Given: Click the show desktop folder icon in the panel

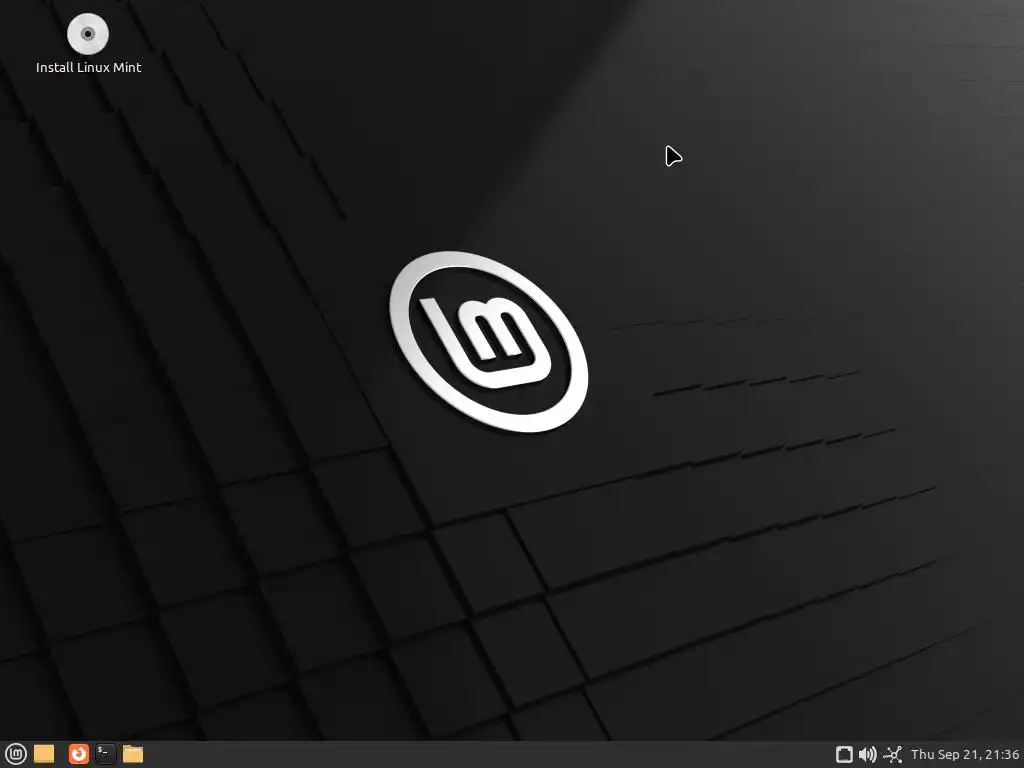Looking at the screenshot, I should coord(44,754).
